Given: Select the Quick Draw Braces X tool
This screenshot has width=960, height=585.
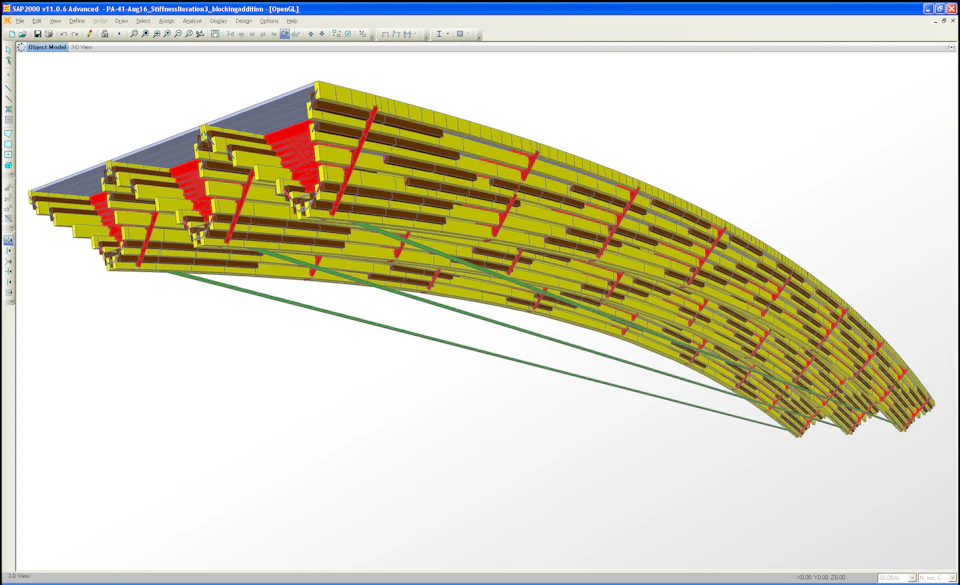Looking at the screenshot, I should [9, 110].
